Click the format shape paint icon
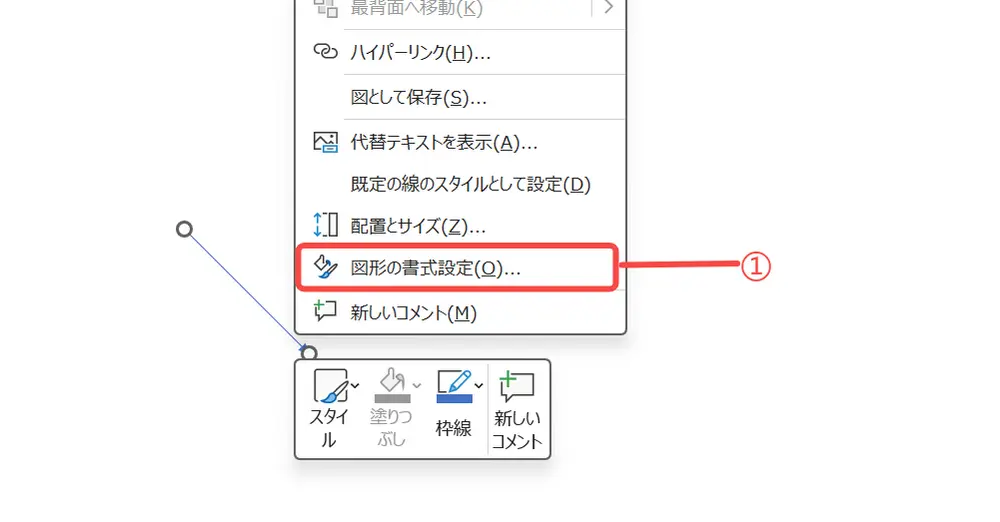1000x522 pixels. tap(325, 267)
